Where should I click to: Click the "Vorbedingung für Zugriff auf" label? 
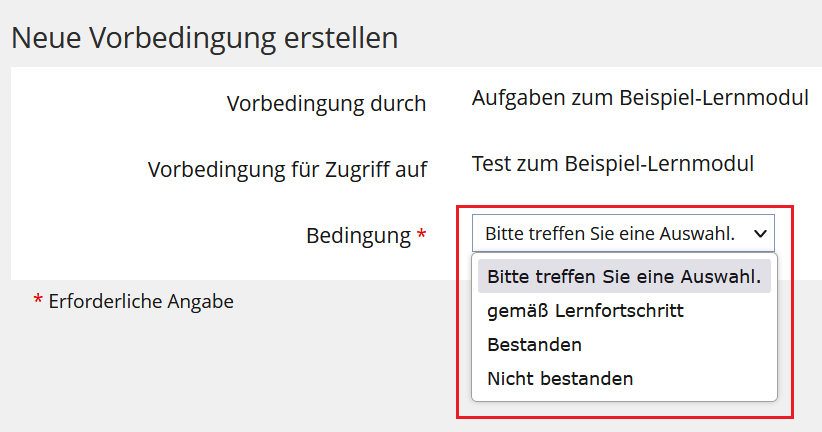[287, 170]
